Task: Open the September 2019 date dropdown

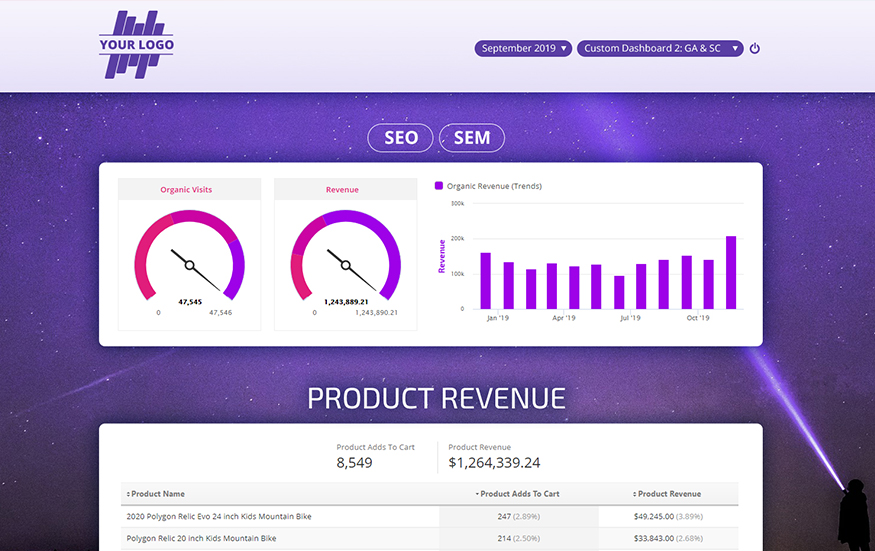Action: [523, 48]
